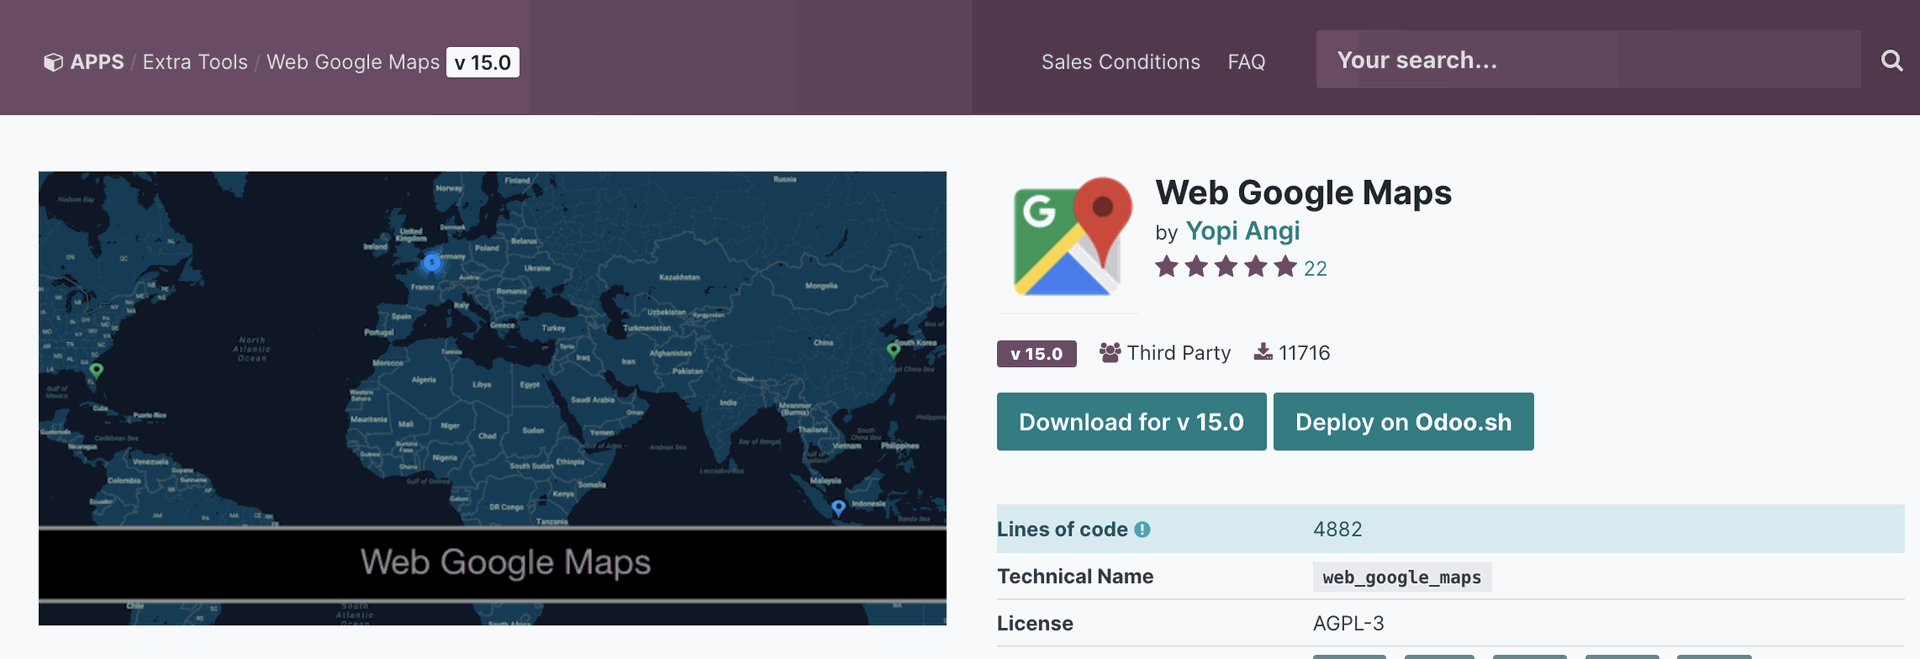Click the five-star rating

pyautogui.click(x=1226, y=267)
